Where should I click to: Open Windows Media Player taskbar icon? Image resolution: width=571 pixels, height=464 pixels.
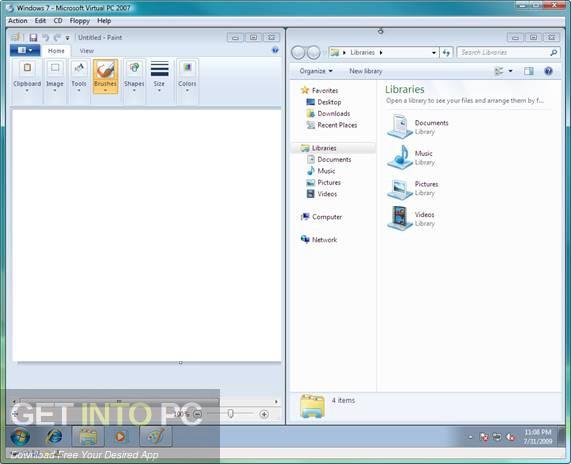[x=120, y=436]
